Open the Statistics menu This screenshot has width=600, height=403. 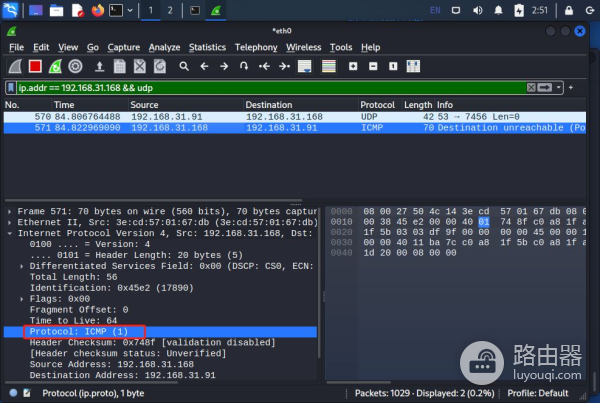click(207, 47)
